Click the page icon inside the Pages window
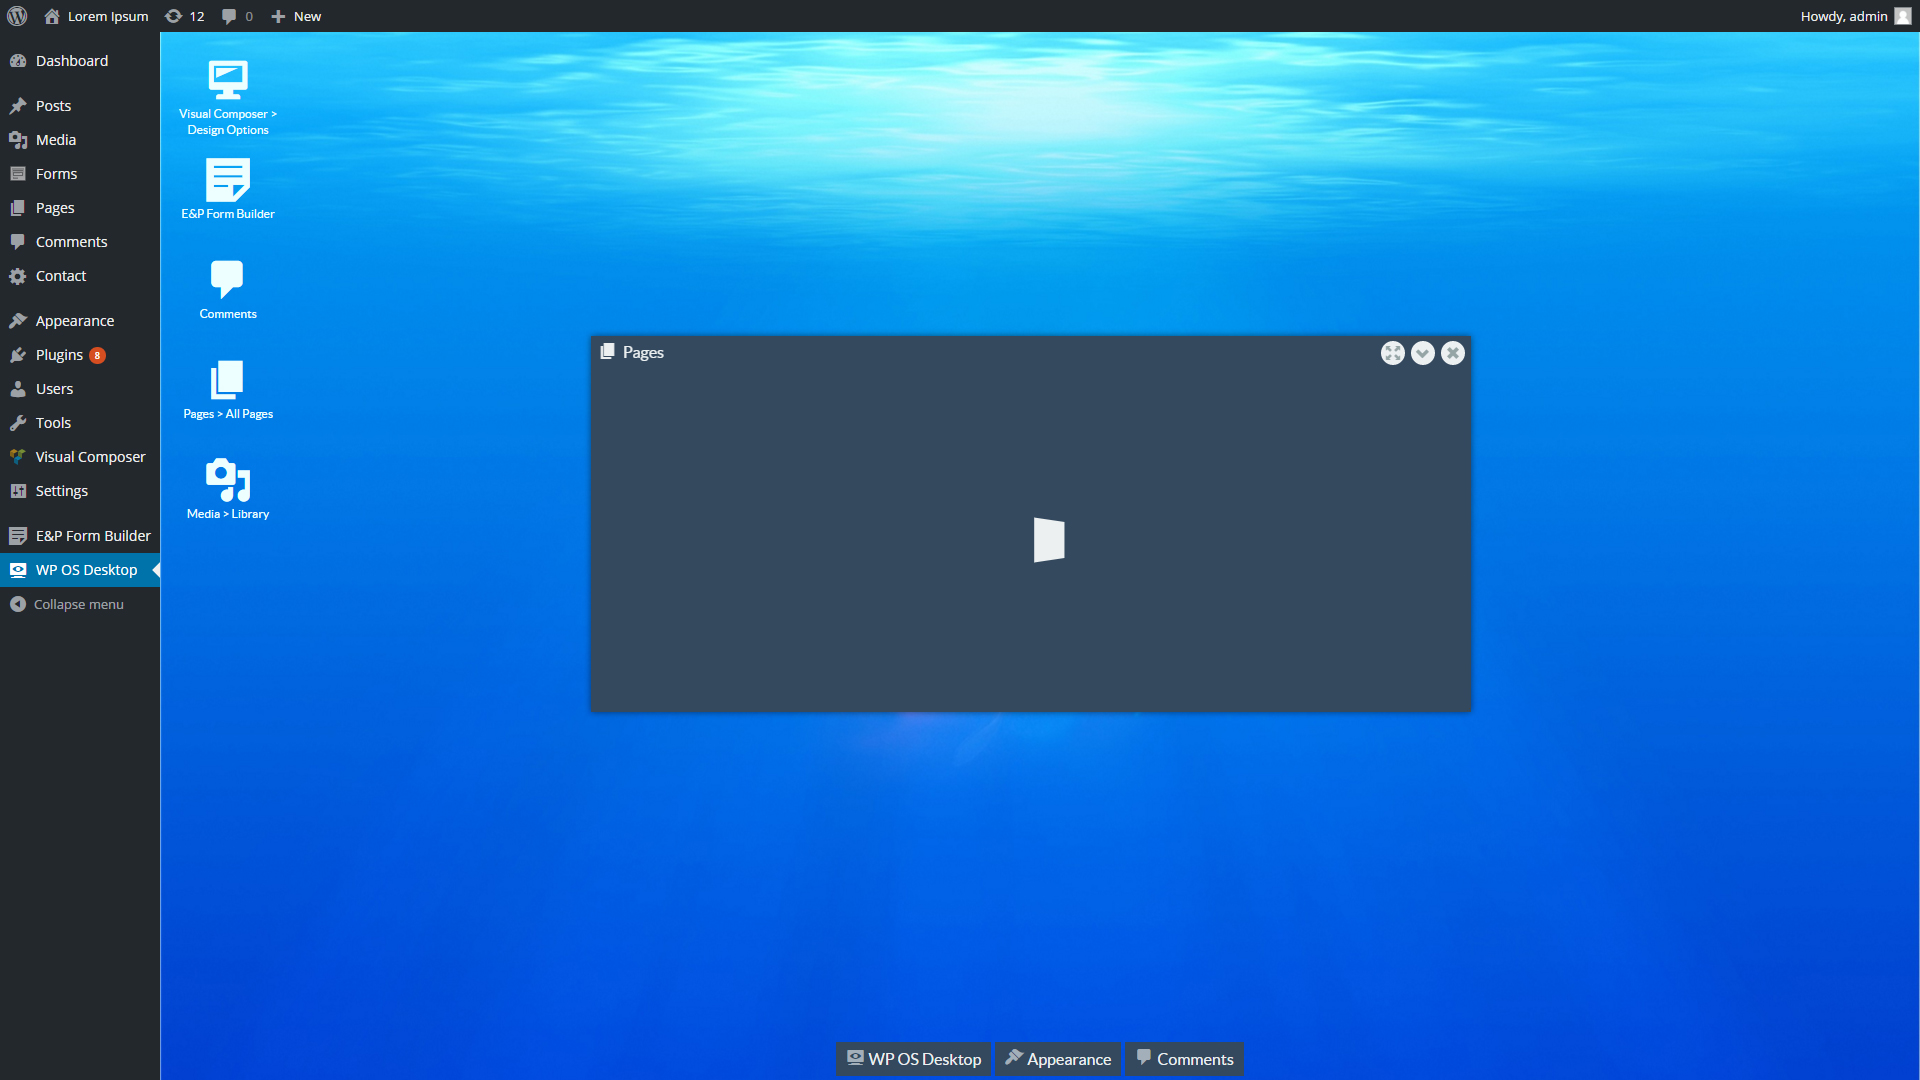The width and height of the screenshot is (1920, 1080). pos(1048,539)
